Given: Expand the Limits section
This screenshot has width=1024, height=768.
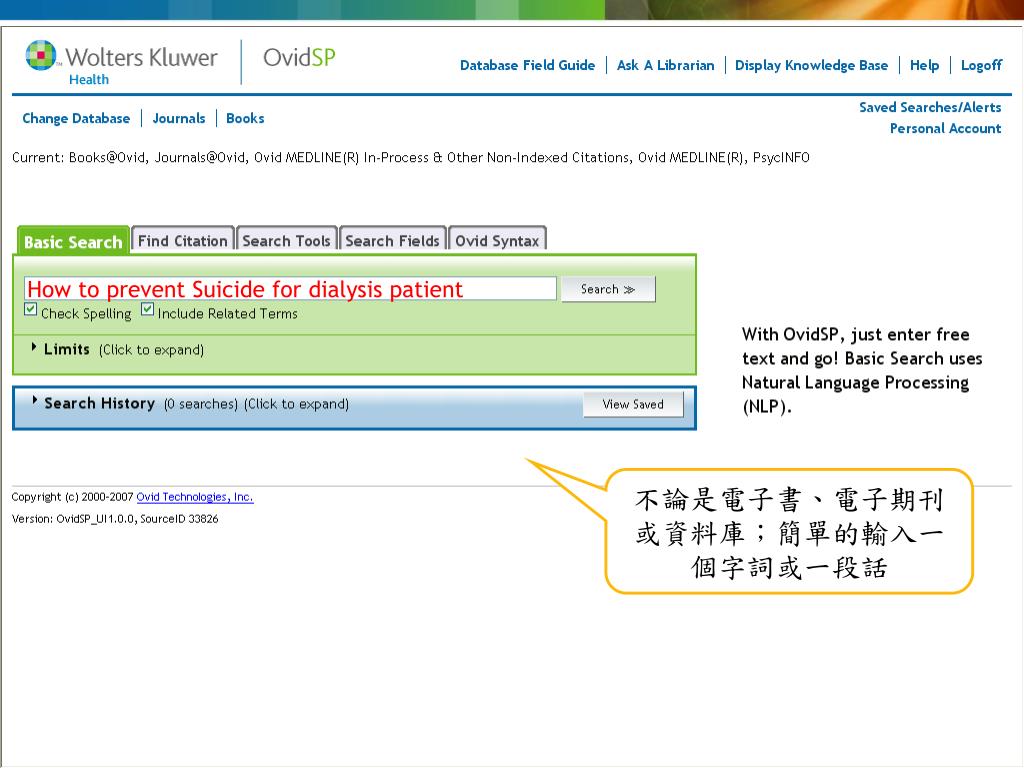Looking at the screenshot, I should [118, 349].
